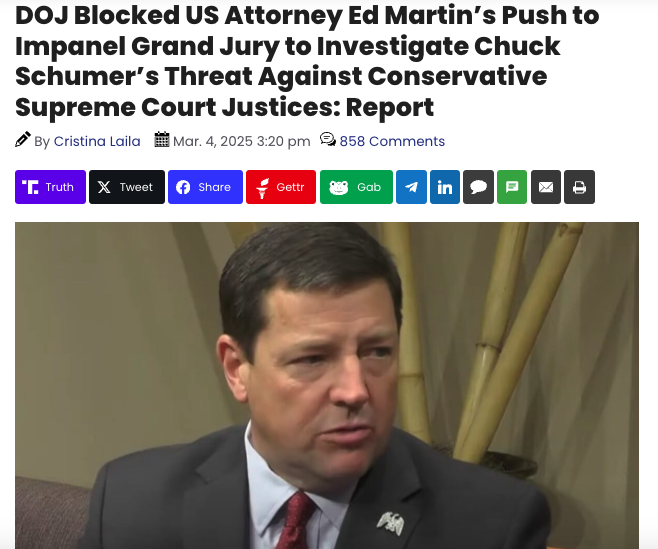The image size is (658, 549).
Task: Click the Facebook logo icon
Action: click(183, 187)
